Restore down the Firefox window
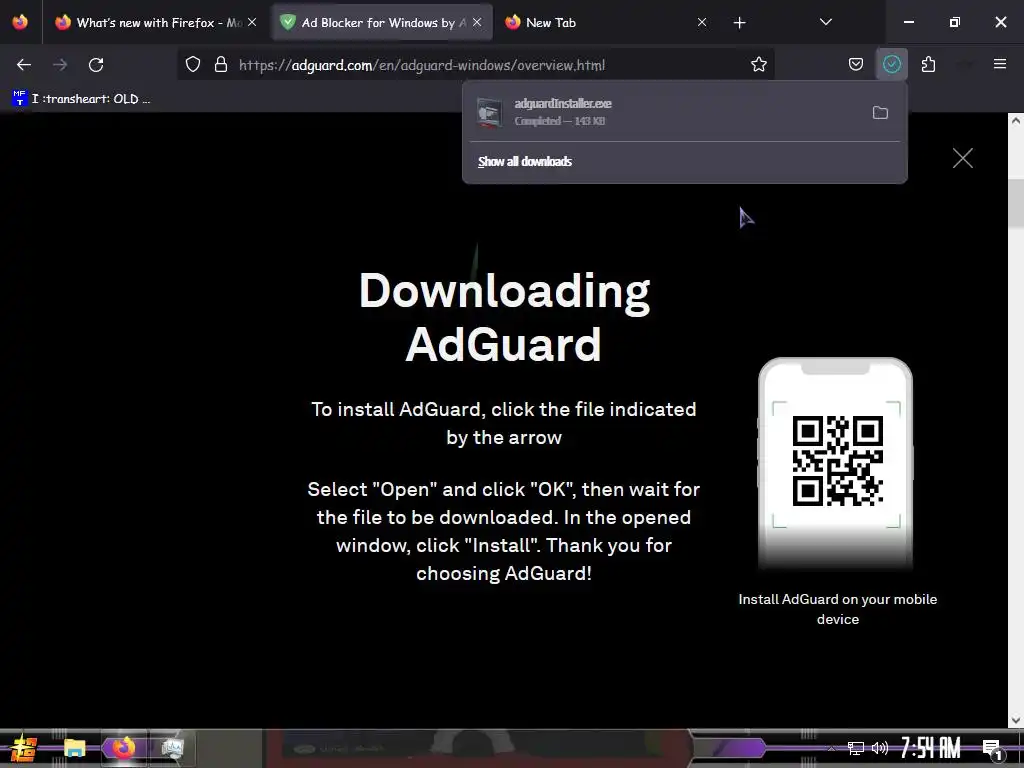Viewport: 1024px width, 768px height. coord(955,22)
